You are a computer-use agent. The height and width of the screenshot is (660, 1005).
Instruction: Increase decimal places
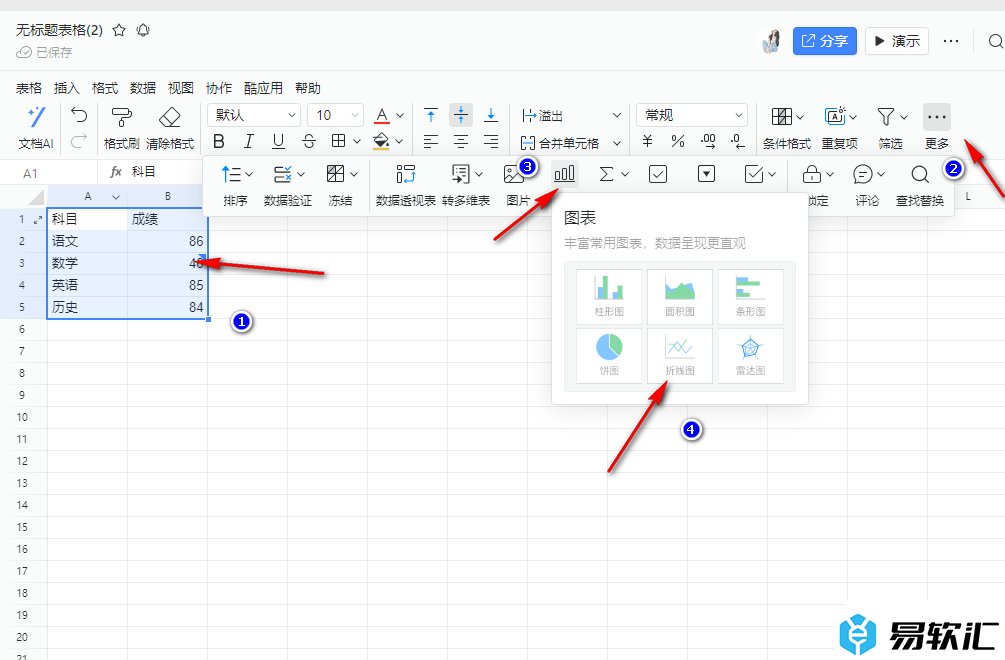[708, 142]
